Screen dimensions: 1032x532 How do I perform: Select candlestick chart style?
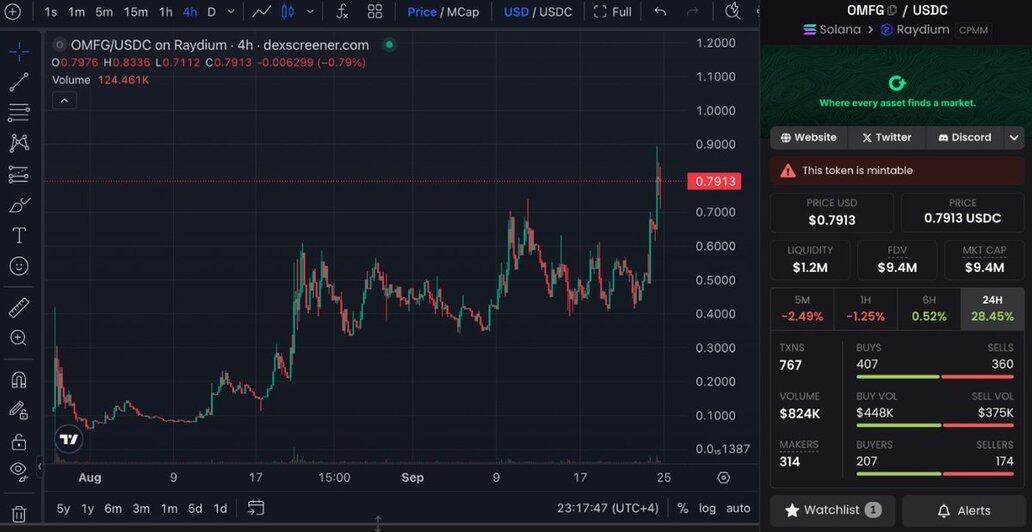(288, 12)
